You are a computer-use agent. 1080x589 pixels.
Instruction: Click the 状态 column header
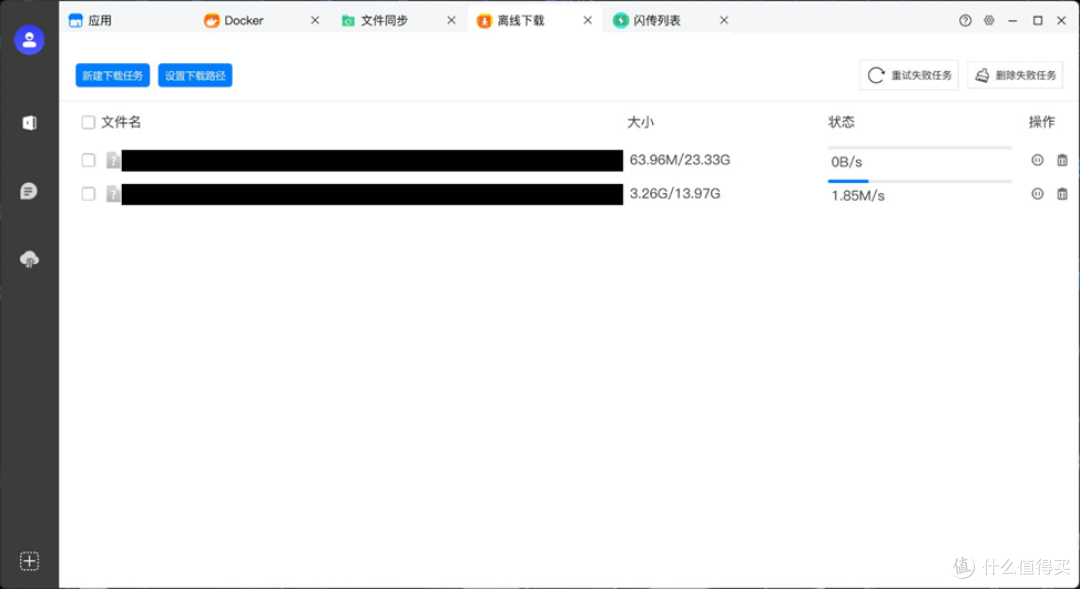(x=841, y=123)
